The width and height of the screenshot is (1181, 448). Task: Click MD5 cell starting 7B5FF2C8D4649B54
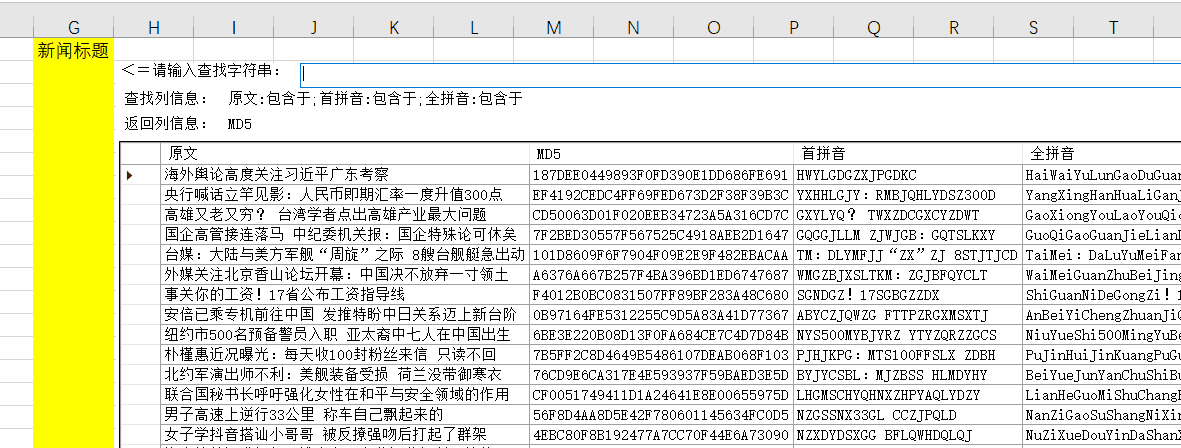tap(661, 354)
